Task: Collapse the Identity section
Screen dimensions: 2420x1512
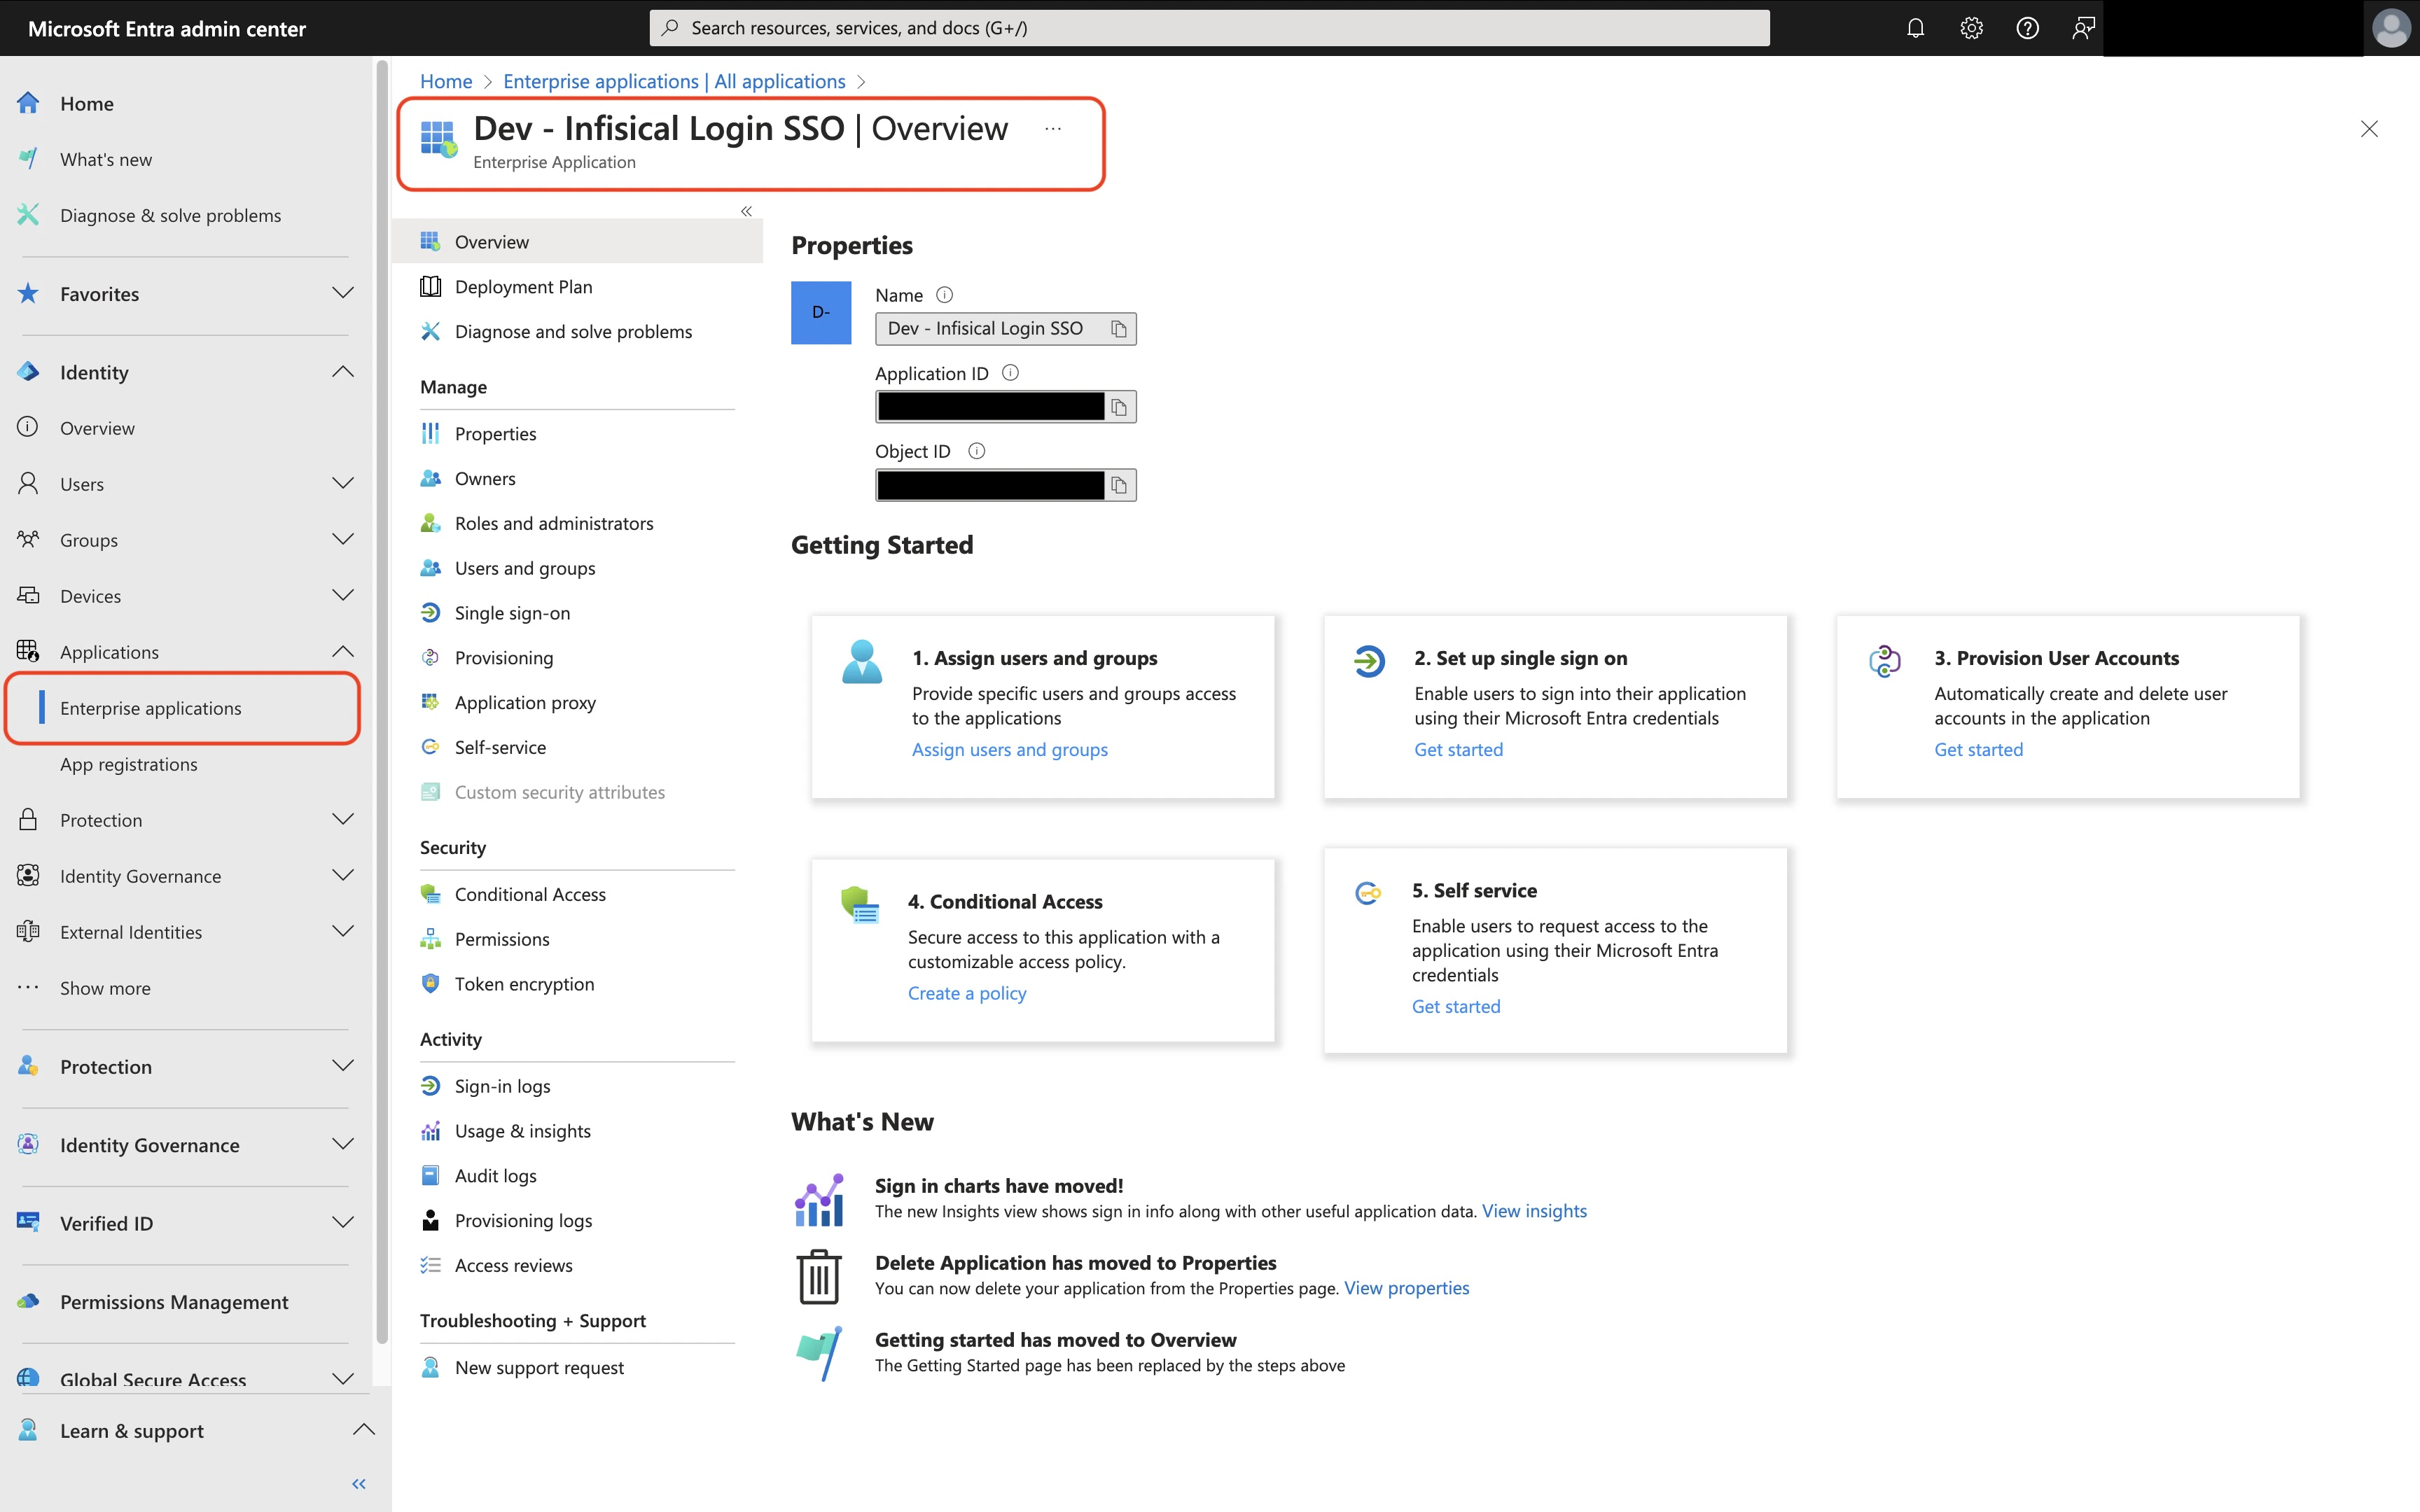Action: pyautogui.click(x=343, y=372)
